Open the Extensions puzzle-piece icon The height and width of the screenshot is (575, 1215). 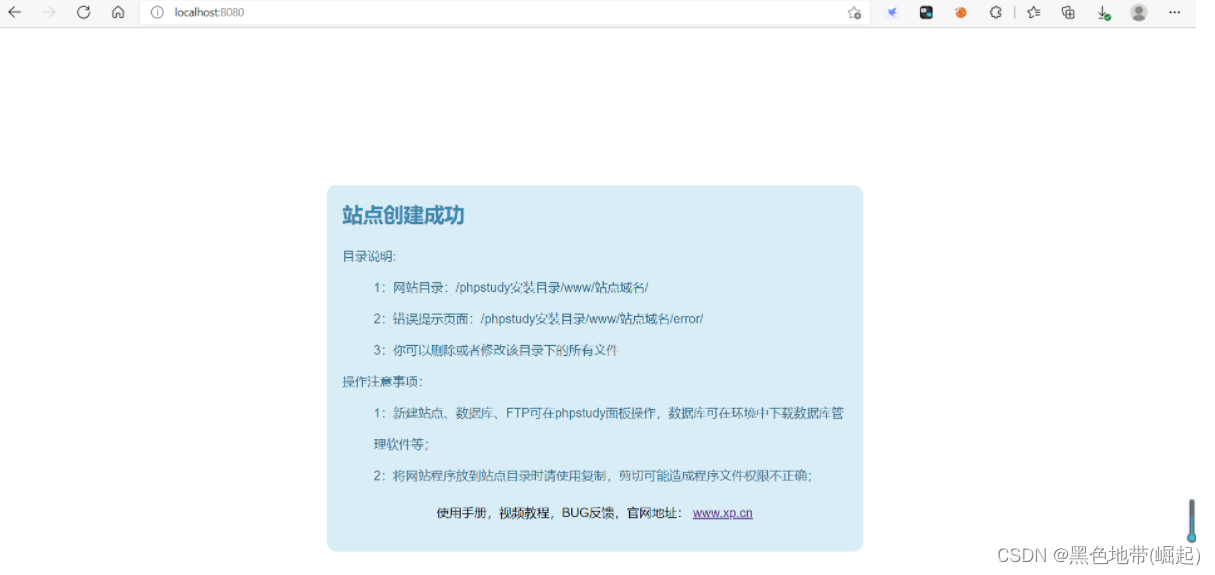point(996,12)
